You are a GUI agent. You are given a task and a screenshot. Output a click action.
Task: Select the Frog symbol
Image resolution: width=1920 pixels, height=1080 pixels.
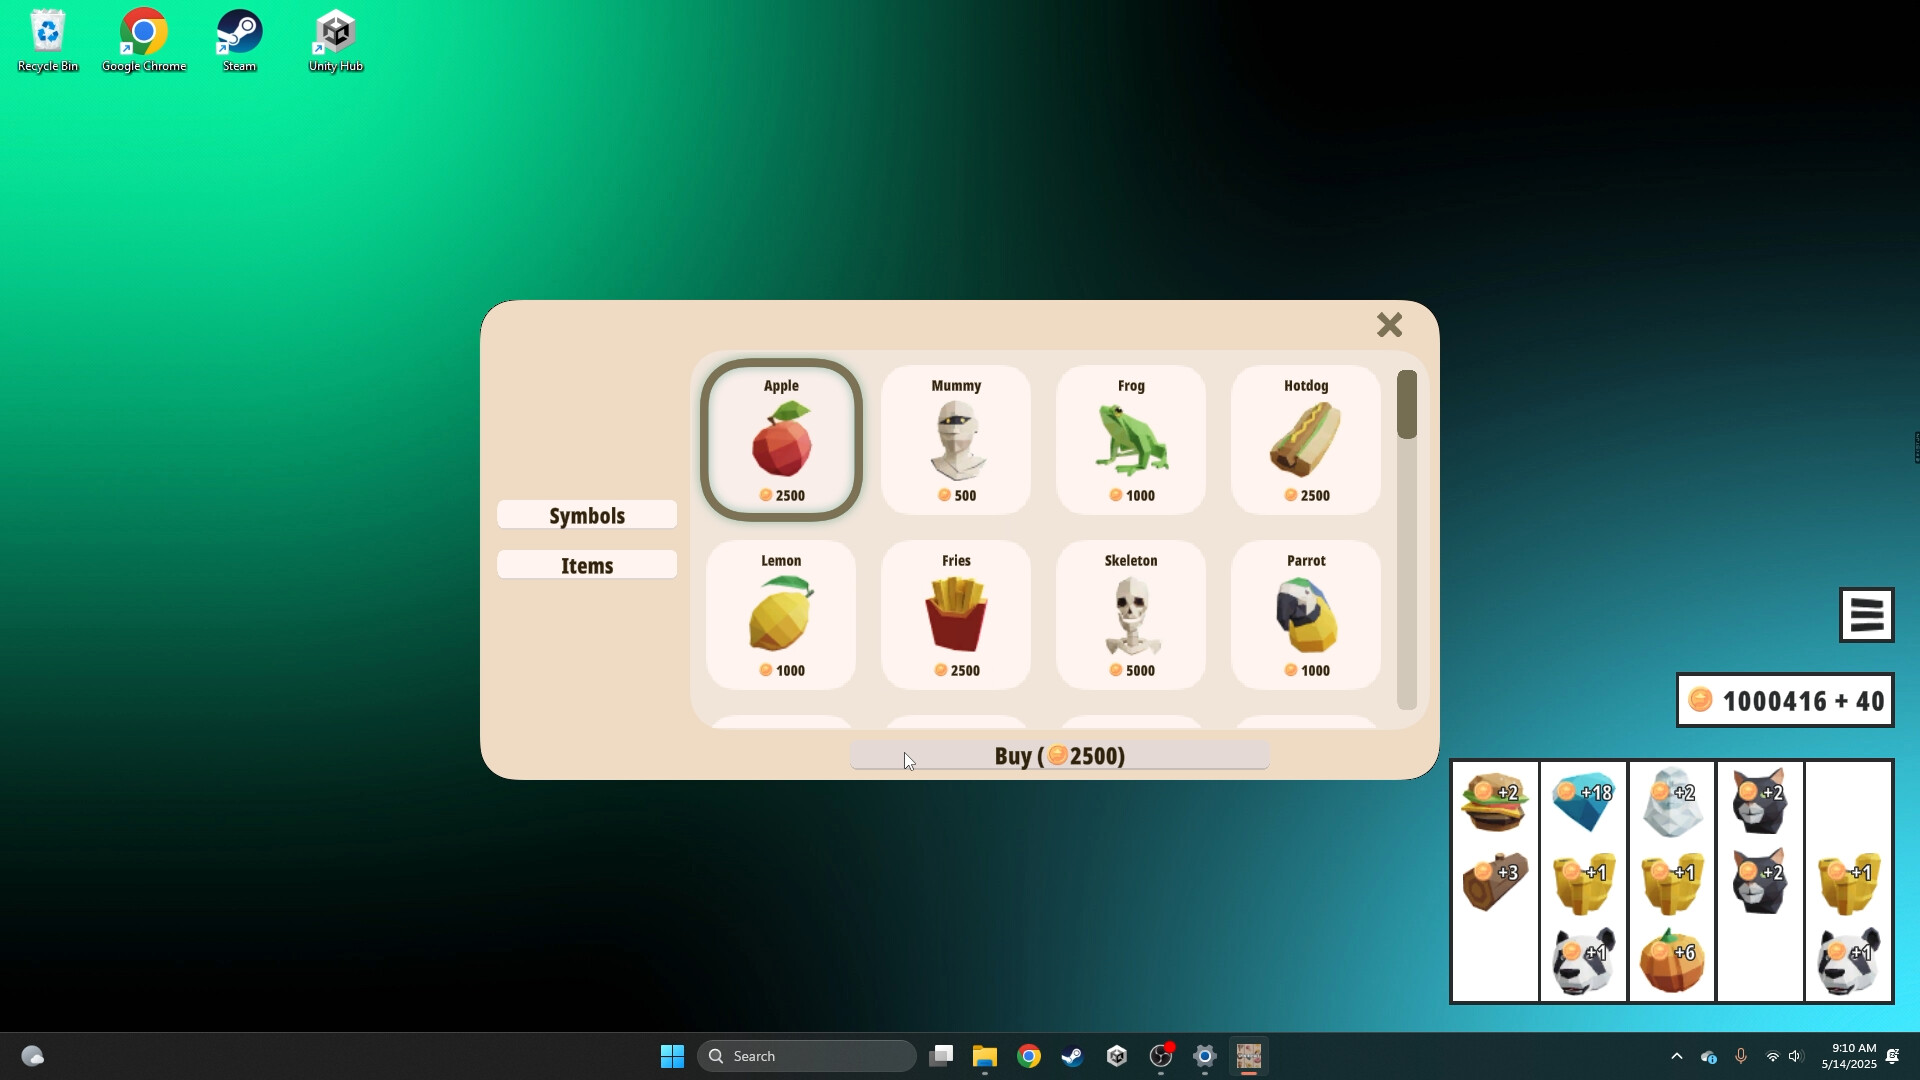pos(1129,440)
